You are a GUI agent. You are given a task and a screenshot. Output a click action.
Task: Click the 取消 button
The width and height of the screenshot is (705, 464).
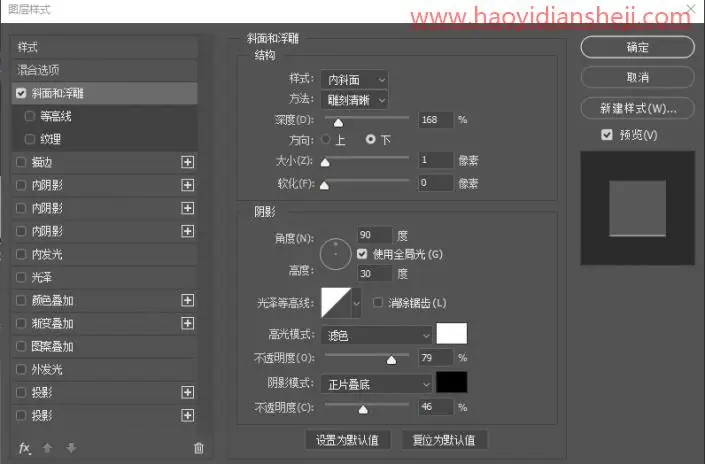[638, 77]
